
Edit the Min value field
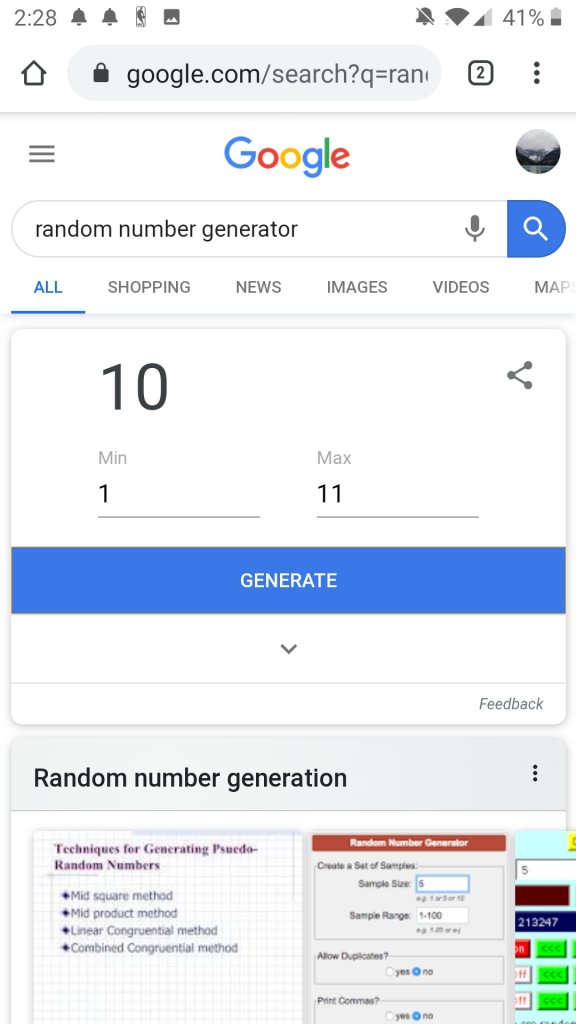tap(179, 494)
